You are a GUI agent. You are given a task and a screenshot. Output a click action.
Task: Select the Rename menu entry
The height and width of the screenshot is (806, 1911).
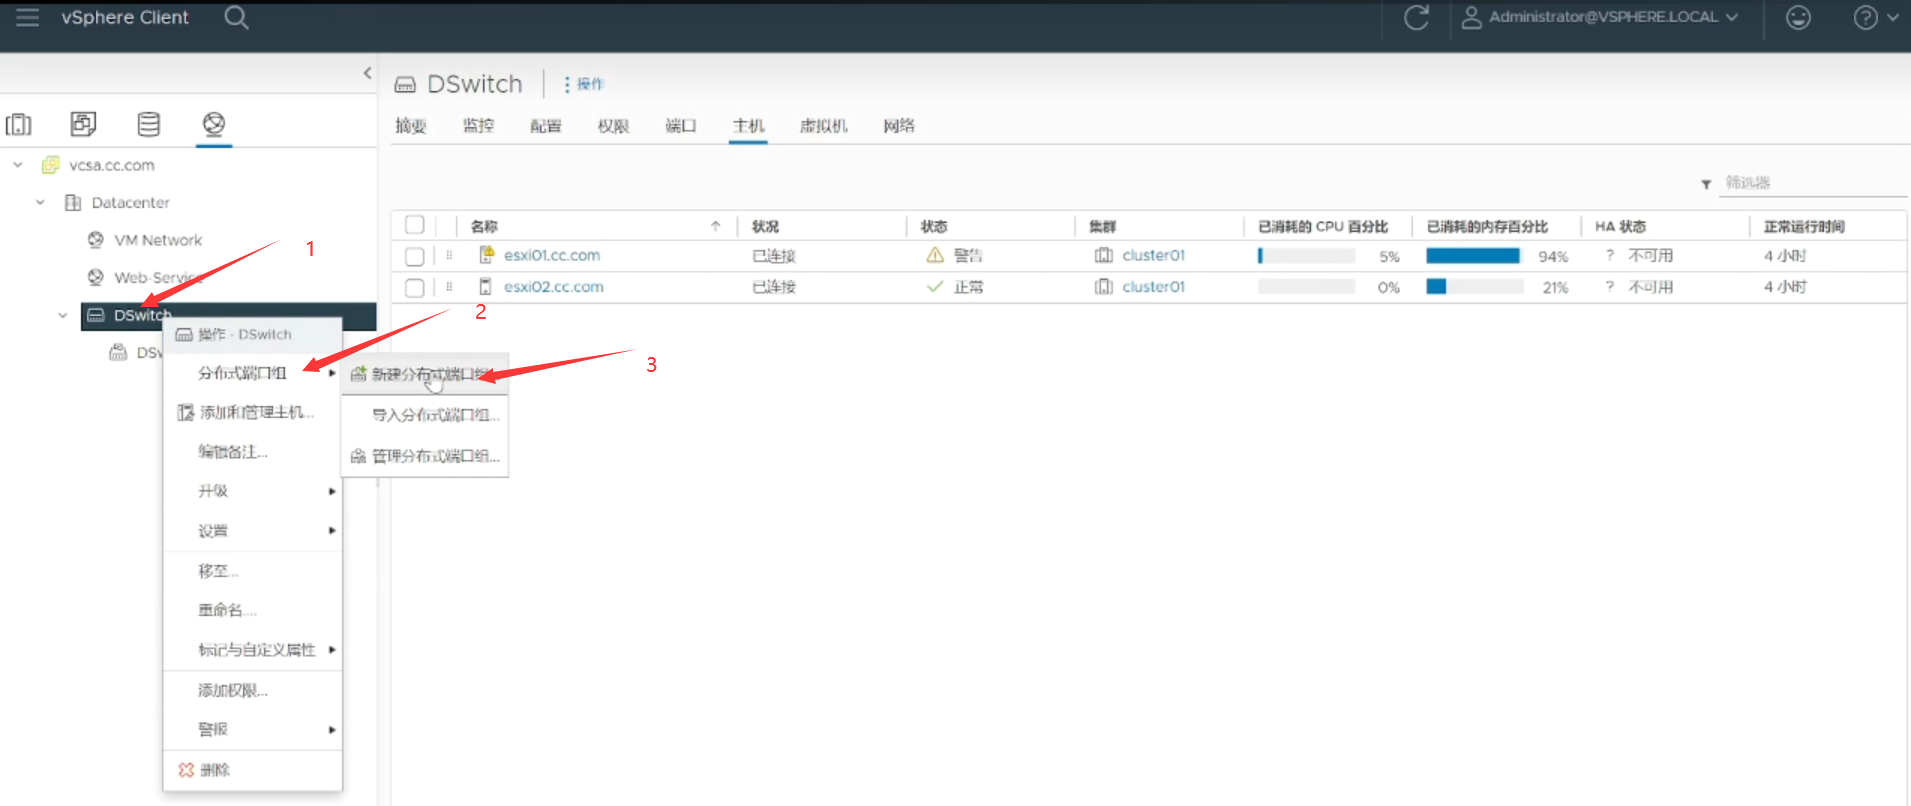tap(253, 610)
